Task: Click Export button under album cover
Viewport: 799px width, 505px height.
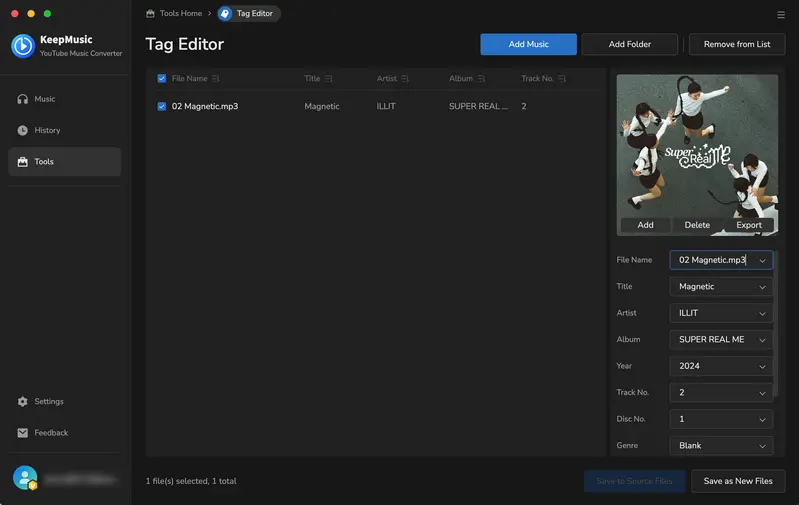Action: (x=749, y=225)
